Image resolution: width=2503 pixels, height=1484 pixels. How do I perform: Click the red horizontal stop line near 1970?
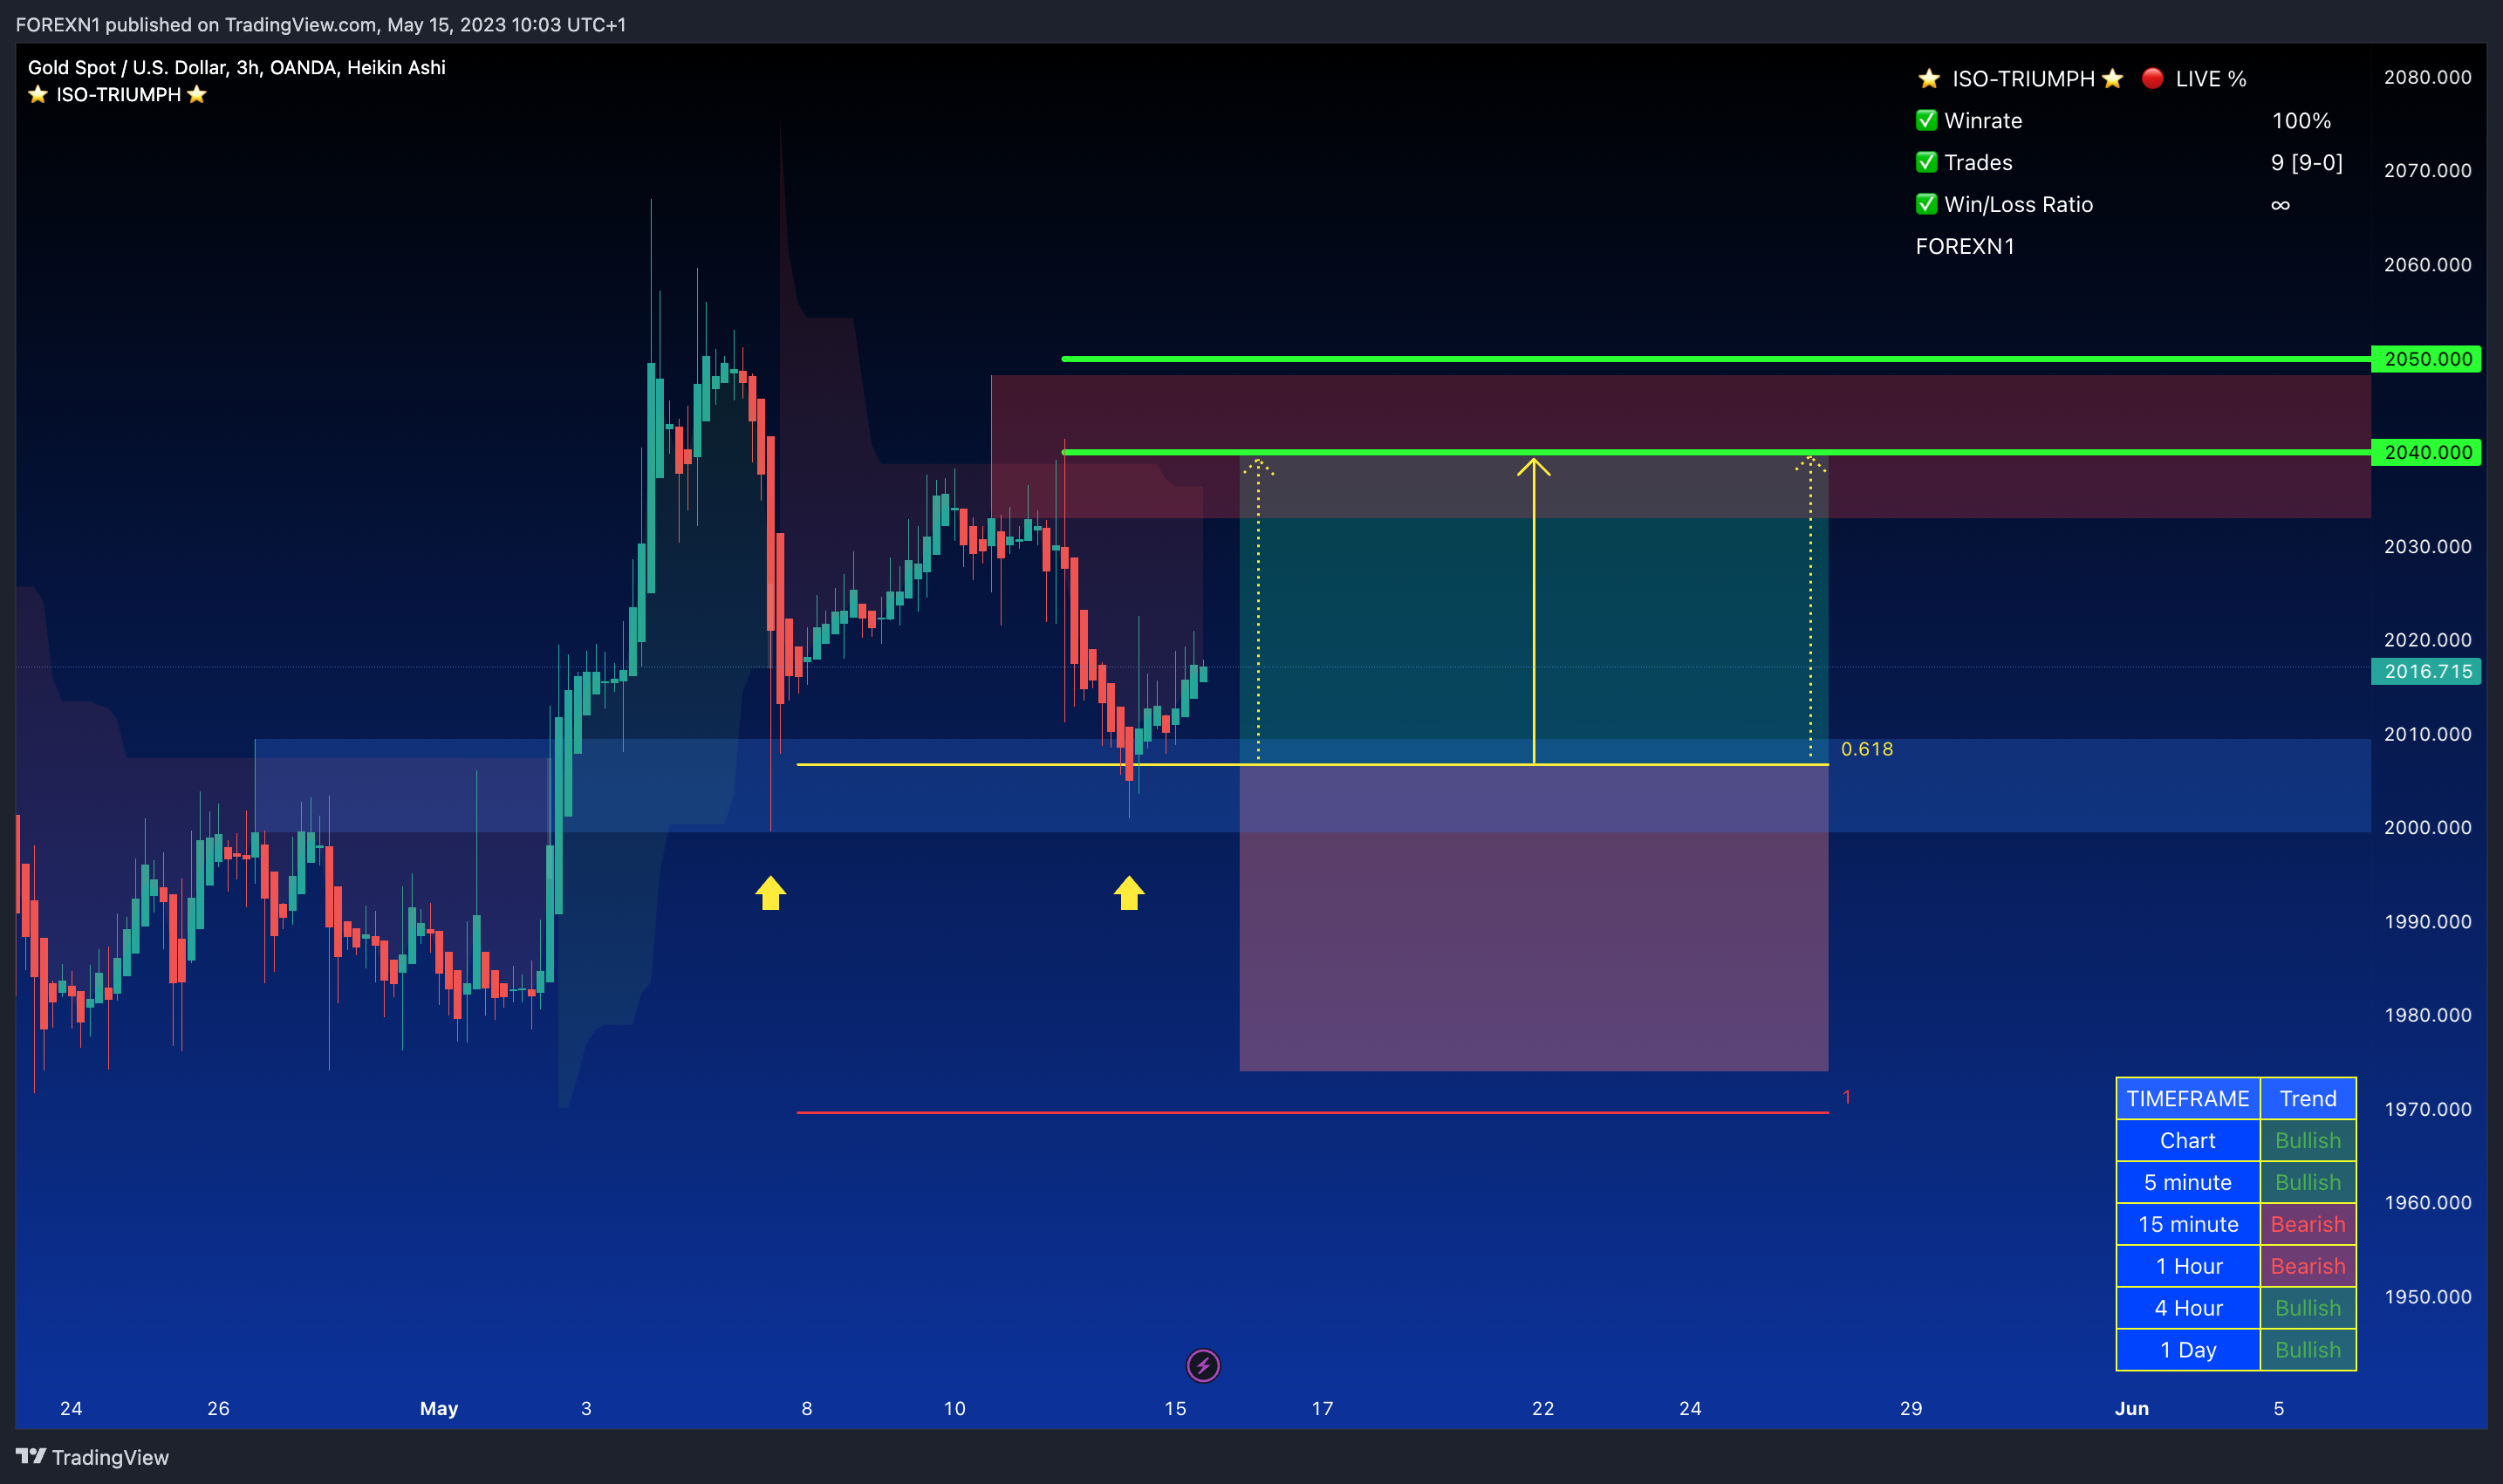tap(1312, 1112)
